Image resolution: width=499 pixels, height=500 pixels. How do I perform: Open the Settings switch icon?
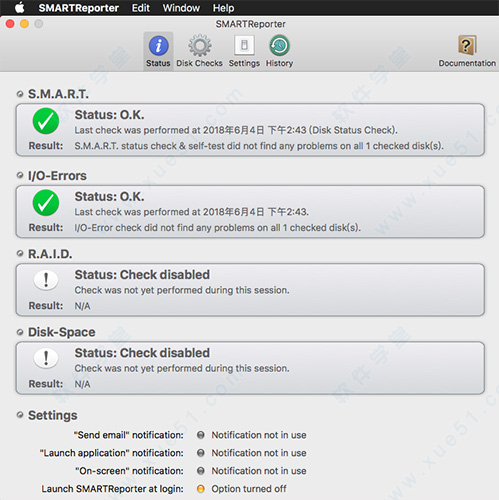point(244,46)
